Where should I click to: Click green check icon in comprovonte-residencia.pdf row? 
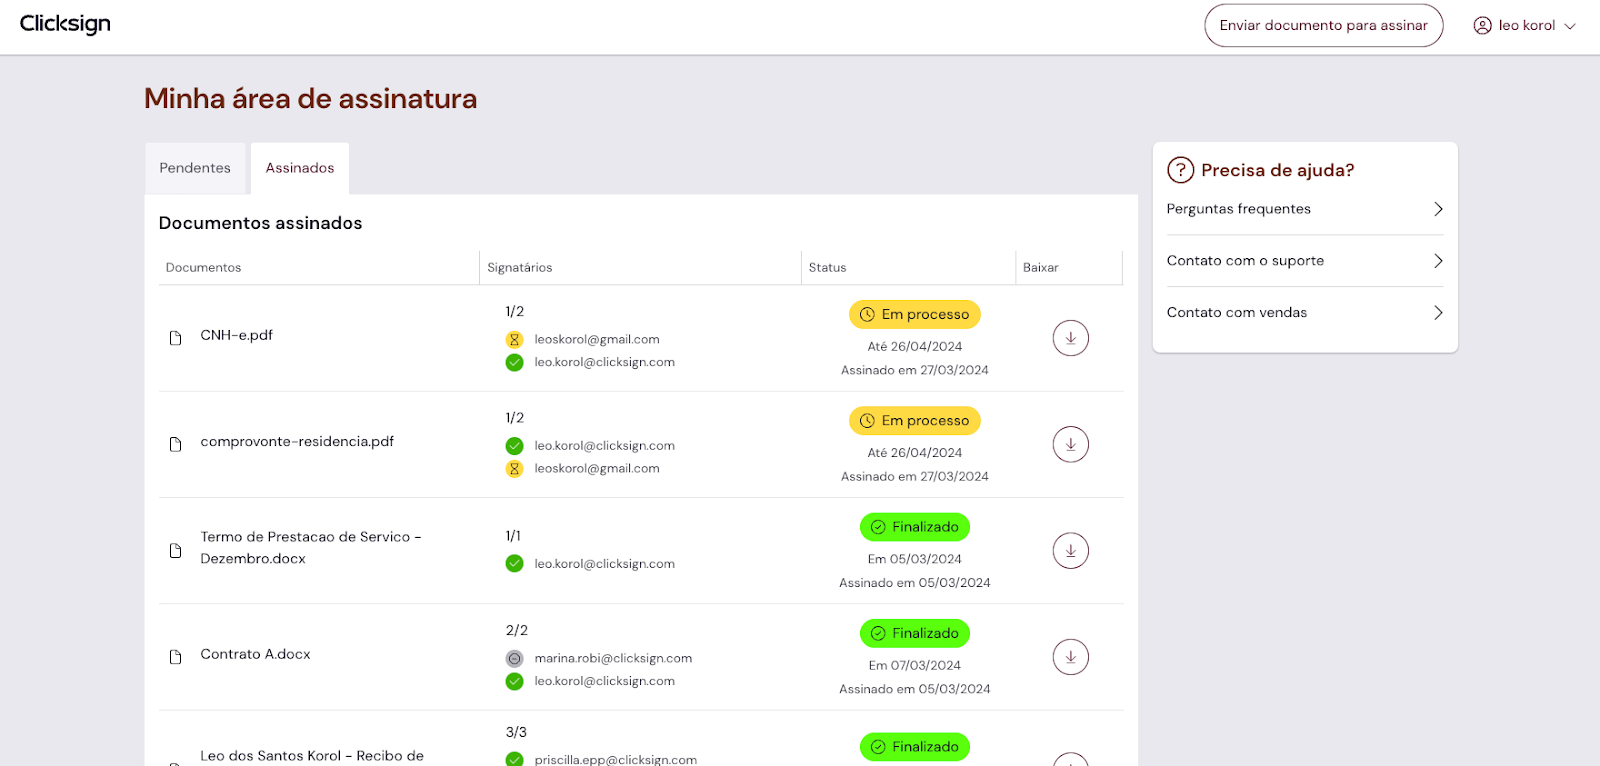coord(514,446)
